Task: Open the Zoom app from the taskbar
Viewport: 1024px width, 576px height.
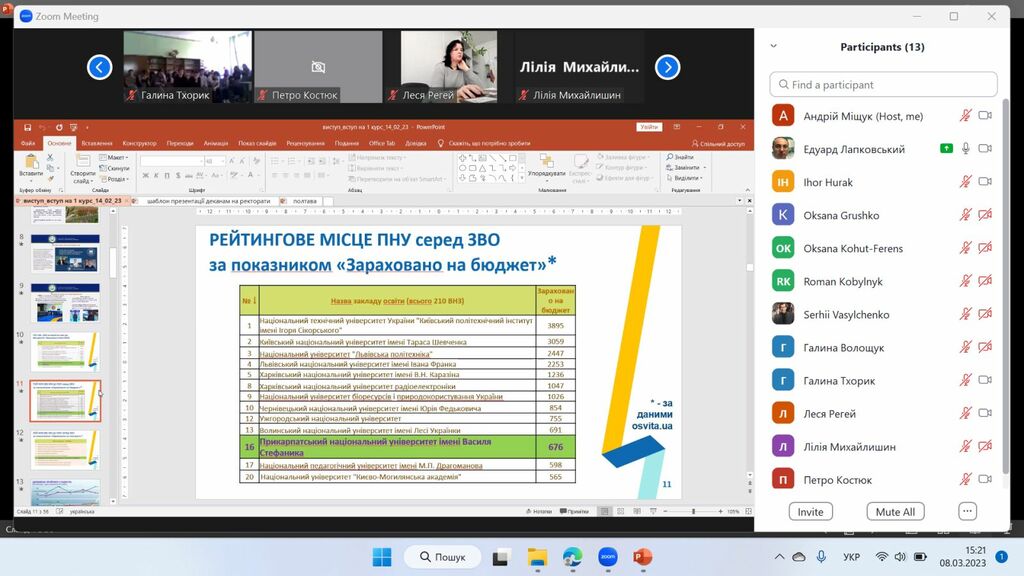Action: click(607, 557)
